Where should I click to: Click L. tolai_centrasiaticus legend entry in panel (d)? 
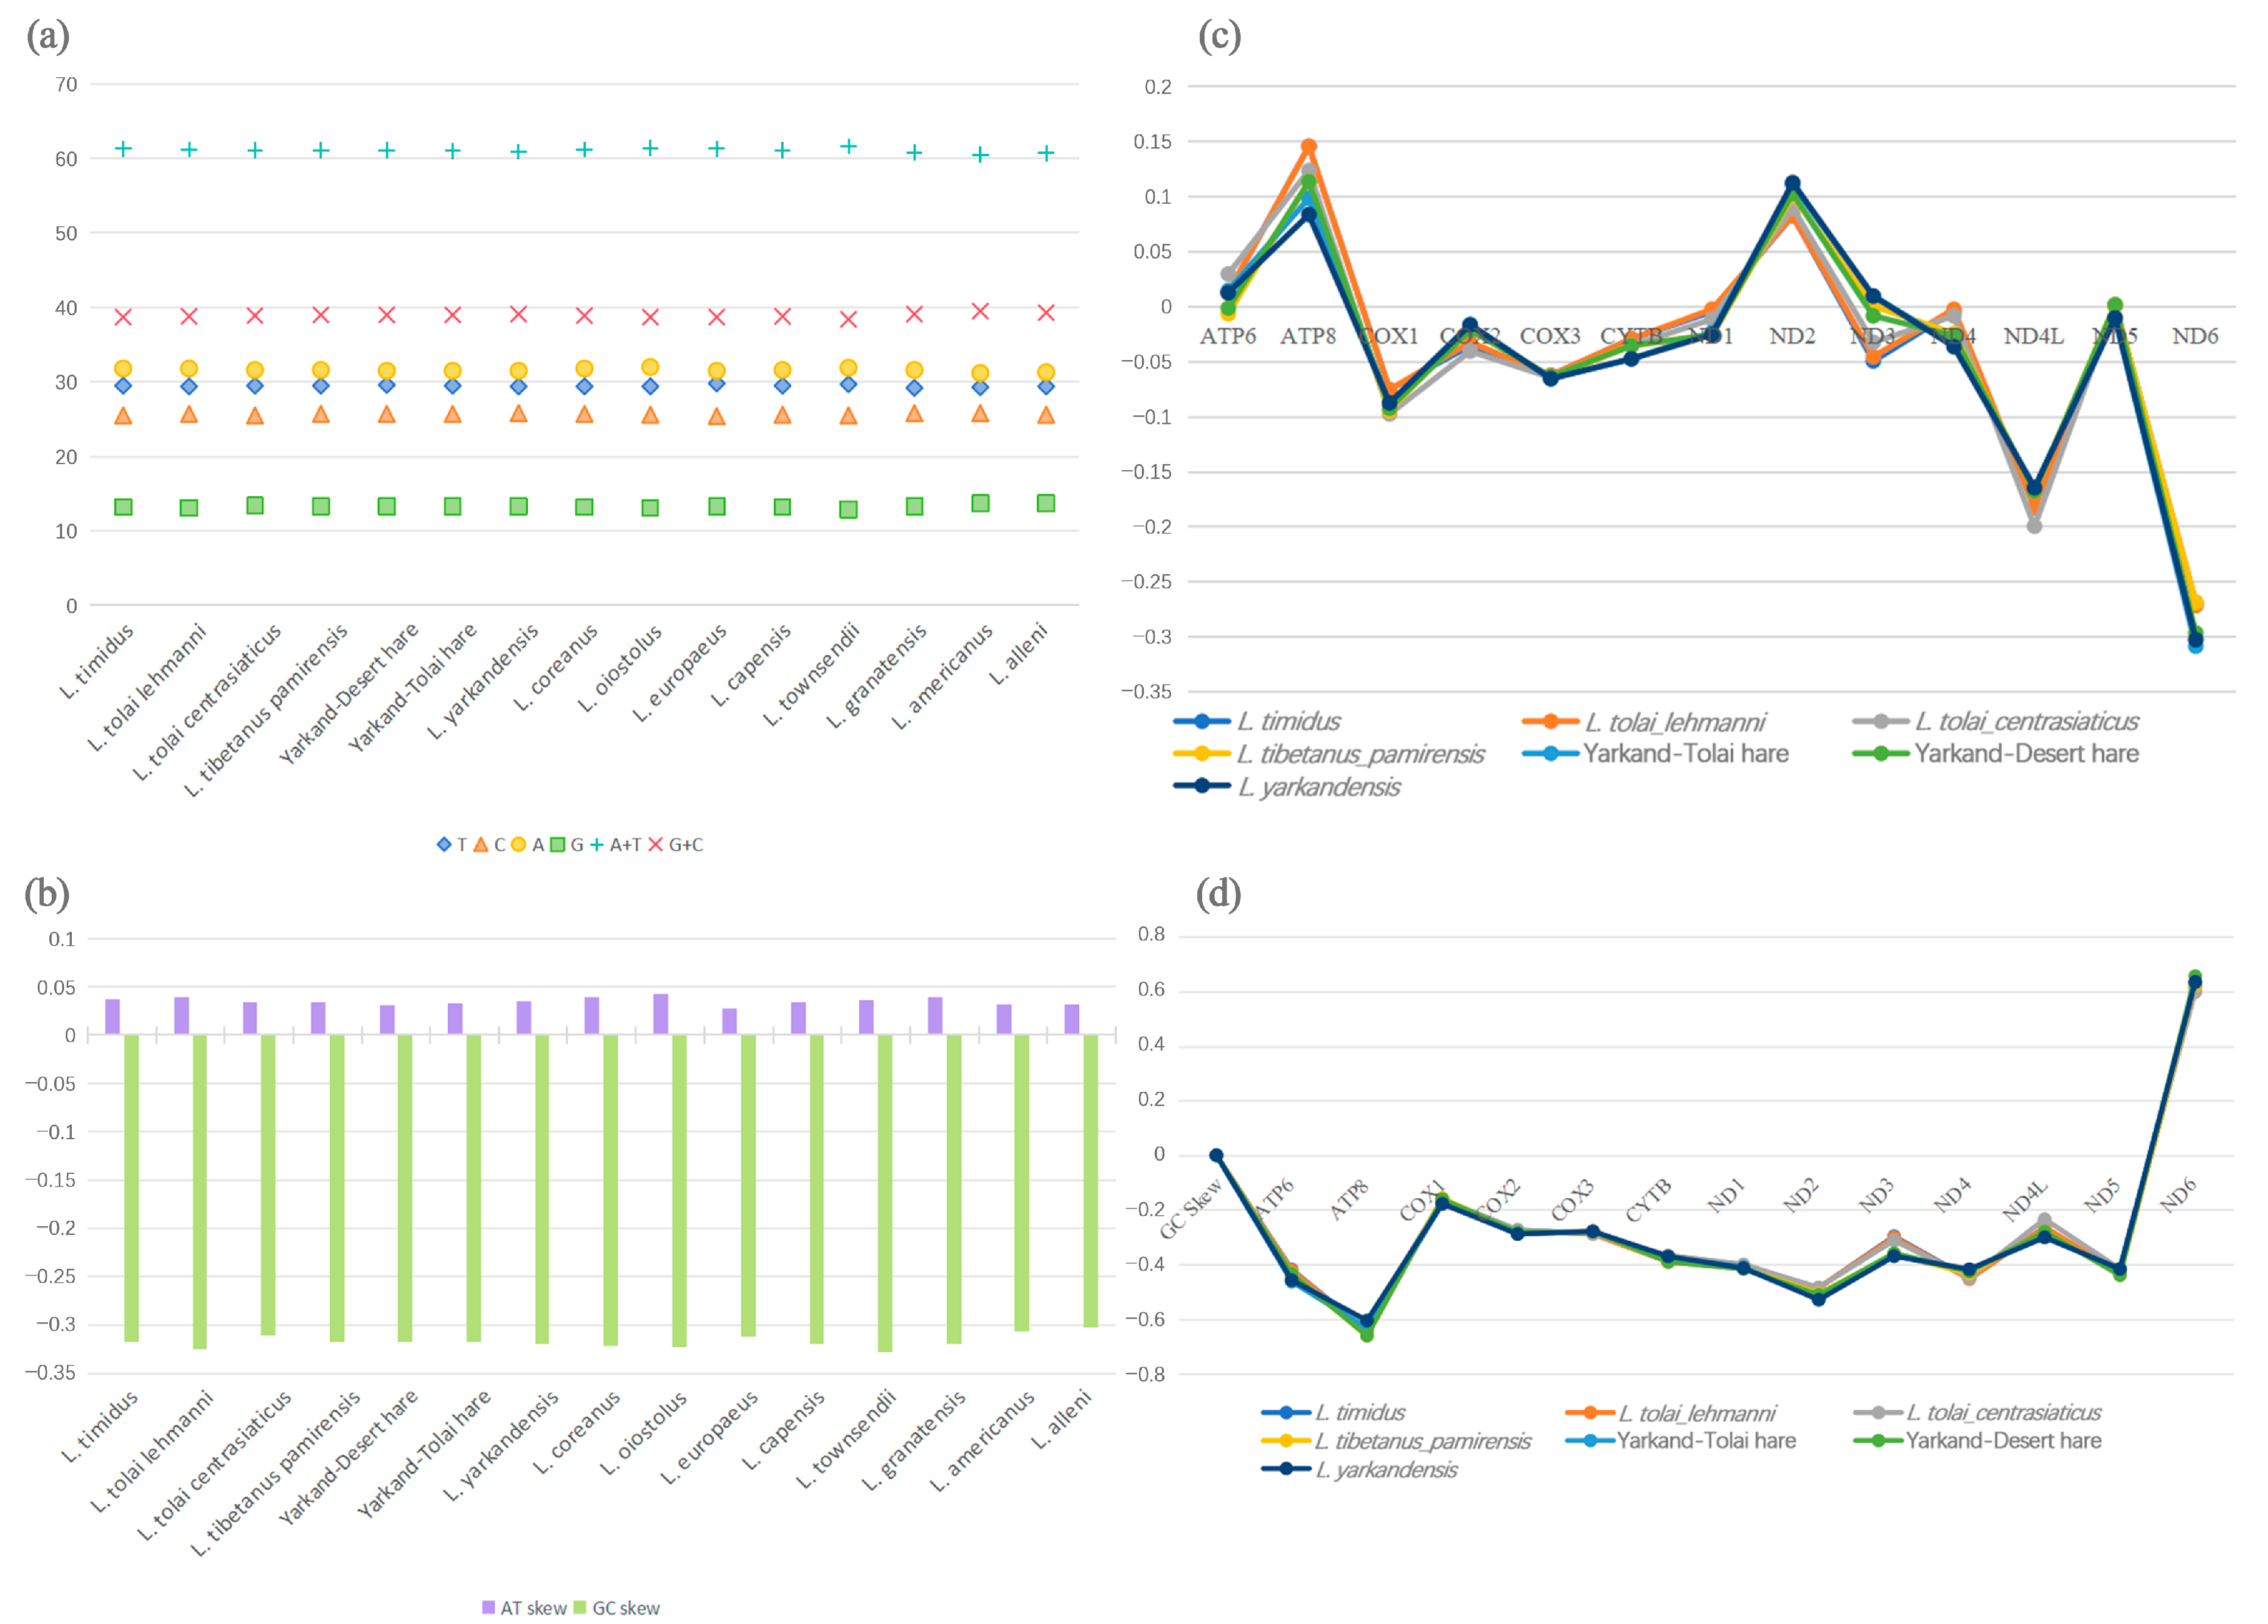[x=1977, y=1413]
